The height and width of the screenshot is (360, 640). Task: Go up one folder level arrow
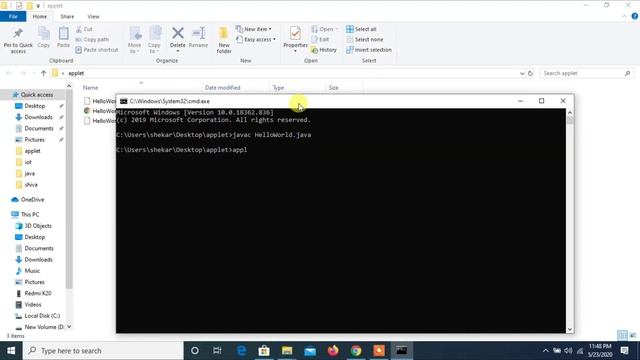pos(43,73)
